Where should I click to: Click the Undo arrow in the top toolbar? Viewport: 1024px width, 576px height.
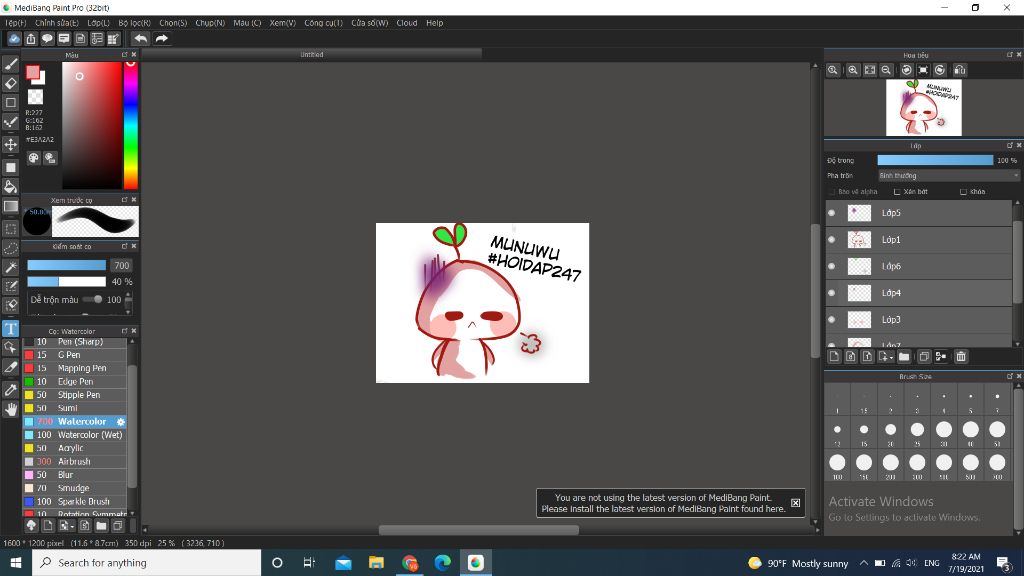(x=140, y=39)
